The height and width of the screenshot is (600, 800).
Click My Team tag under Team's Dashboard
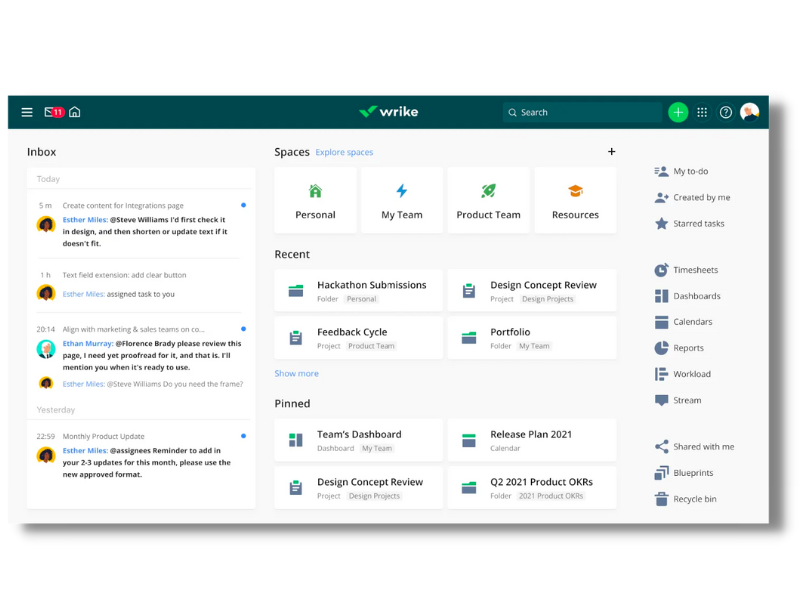pos(377,448)
